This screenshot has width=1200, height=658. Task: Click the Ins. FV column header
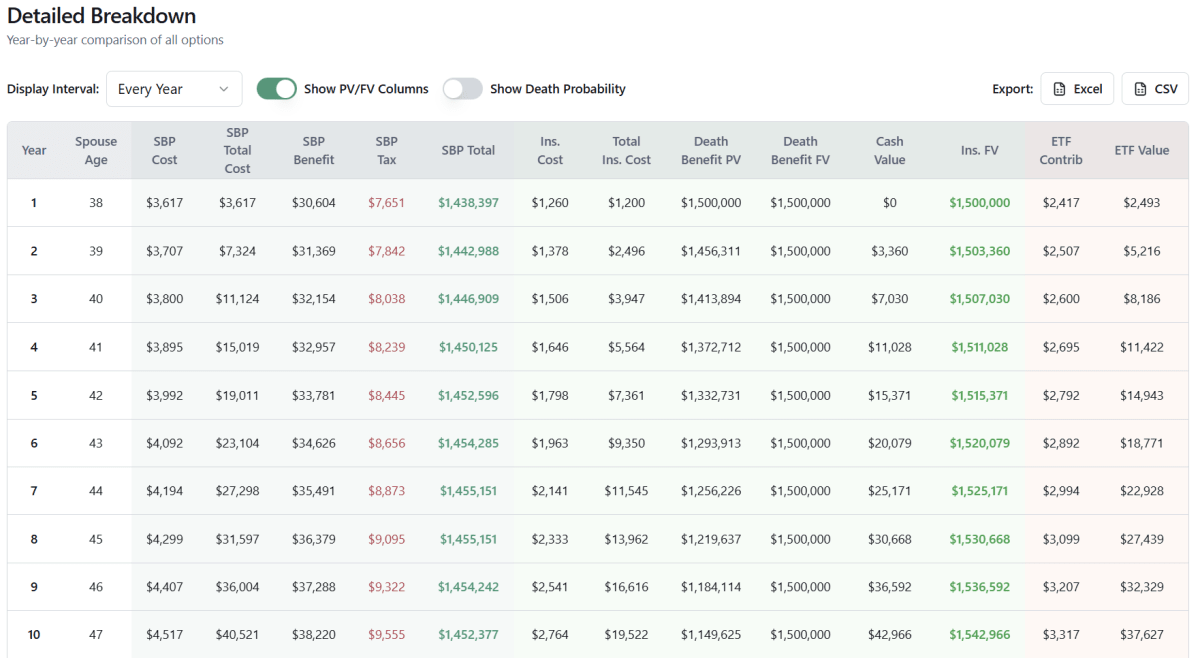point(980,150)
